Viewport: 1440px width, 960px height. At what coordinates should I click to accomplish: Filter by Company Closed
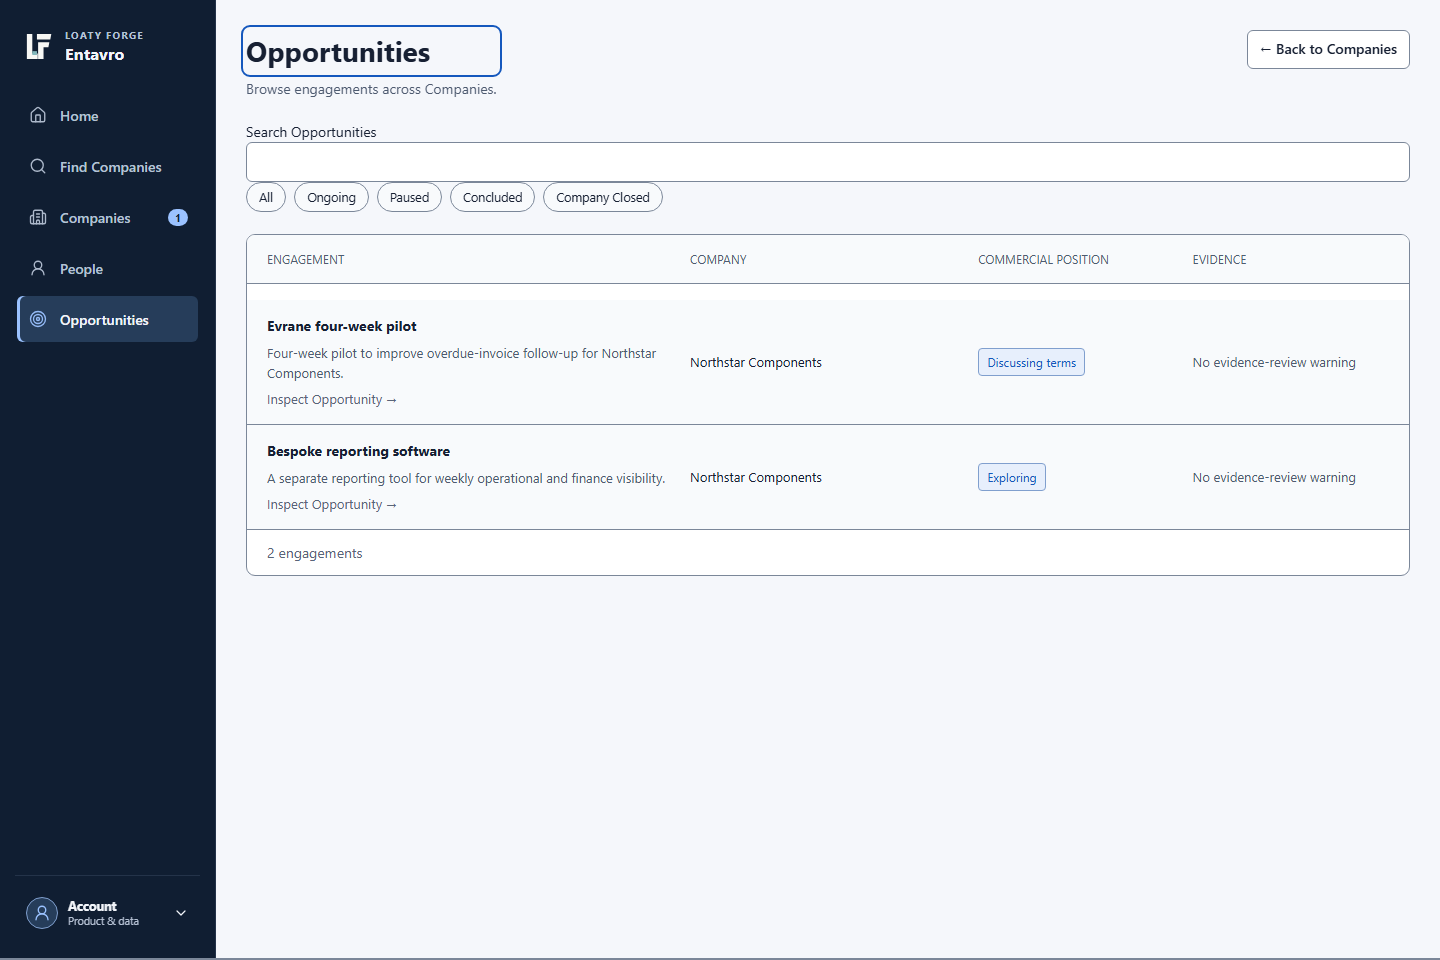point(603,197)
